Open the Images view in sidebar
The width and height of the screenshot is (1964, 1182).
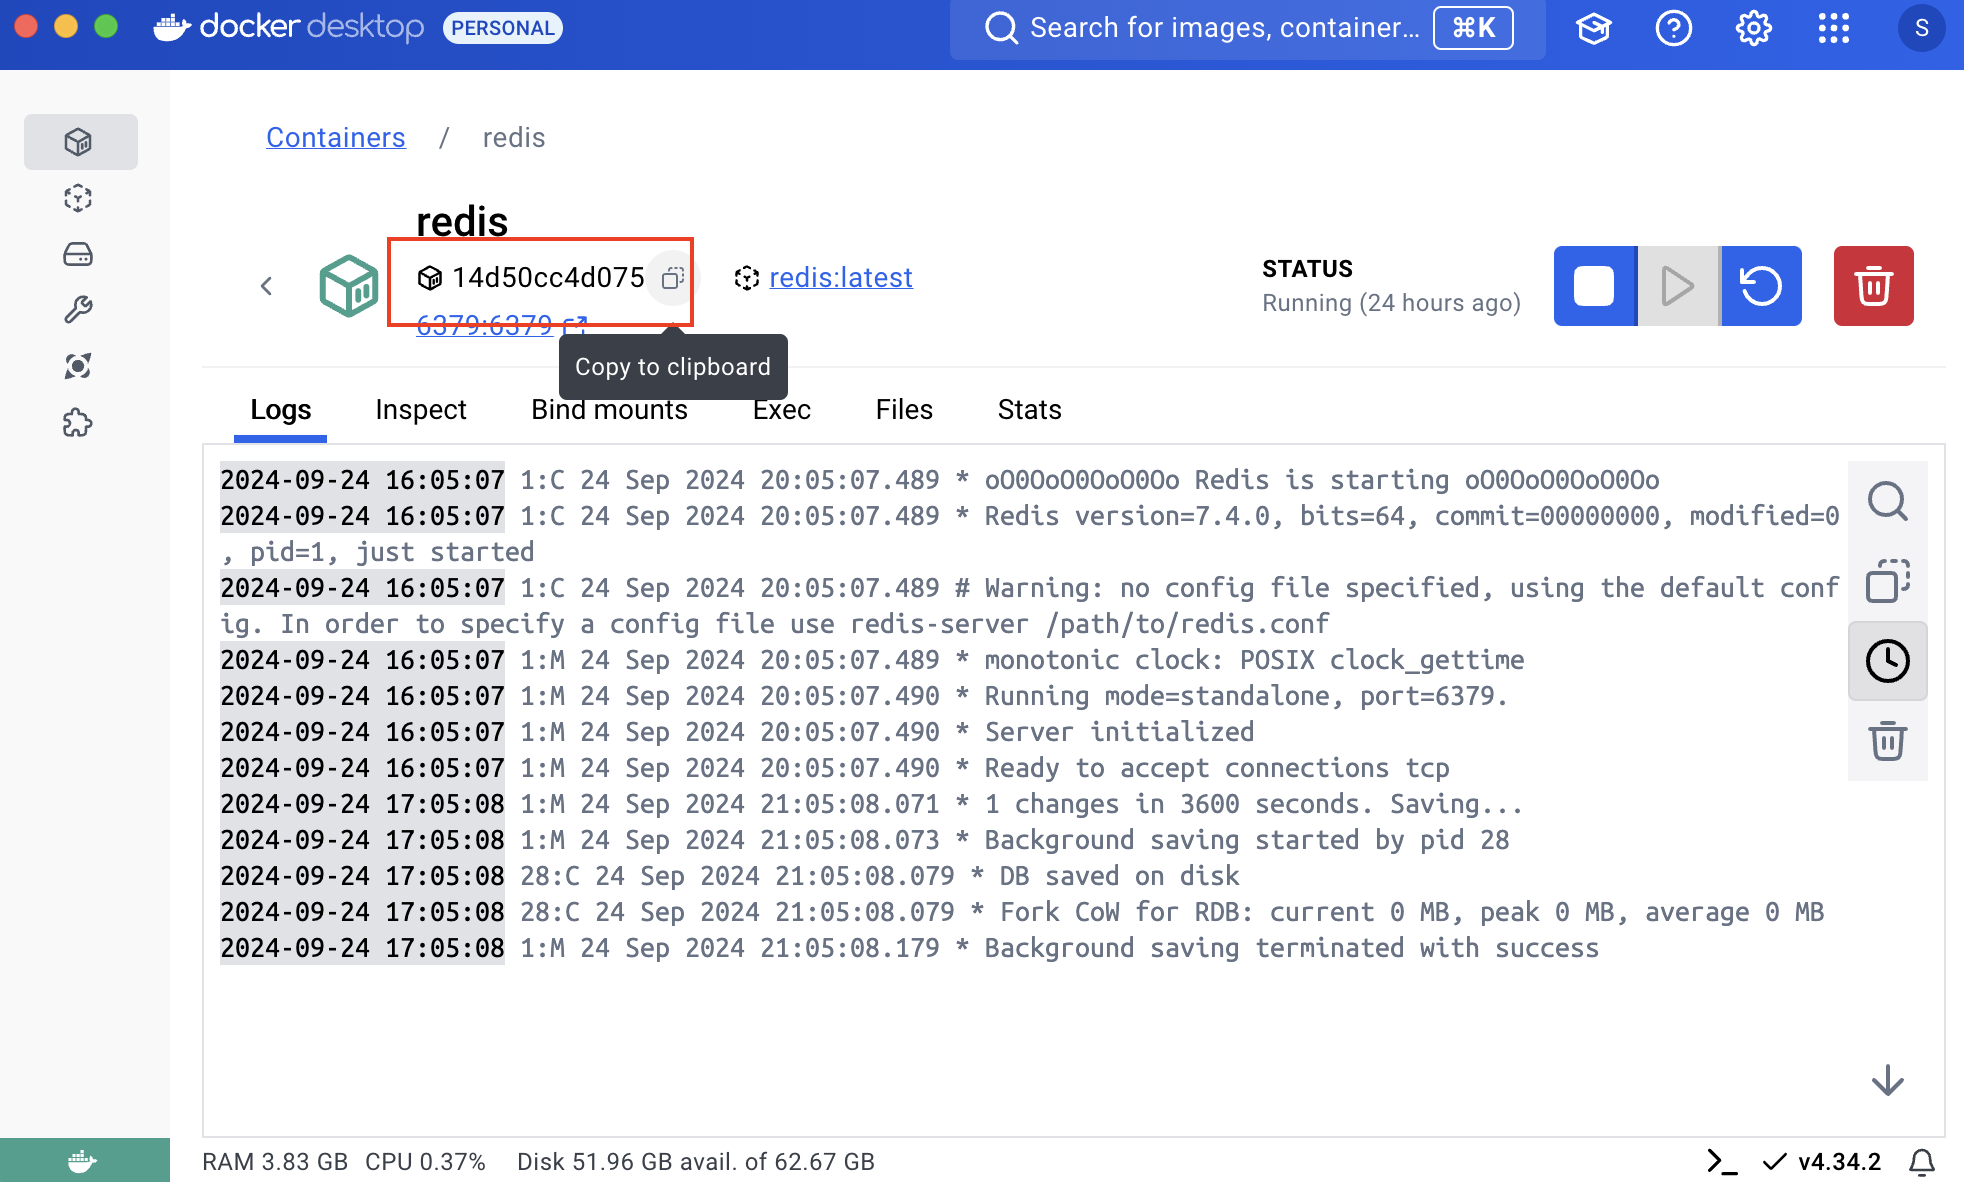pyautogui.click(x=79, y=198)
